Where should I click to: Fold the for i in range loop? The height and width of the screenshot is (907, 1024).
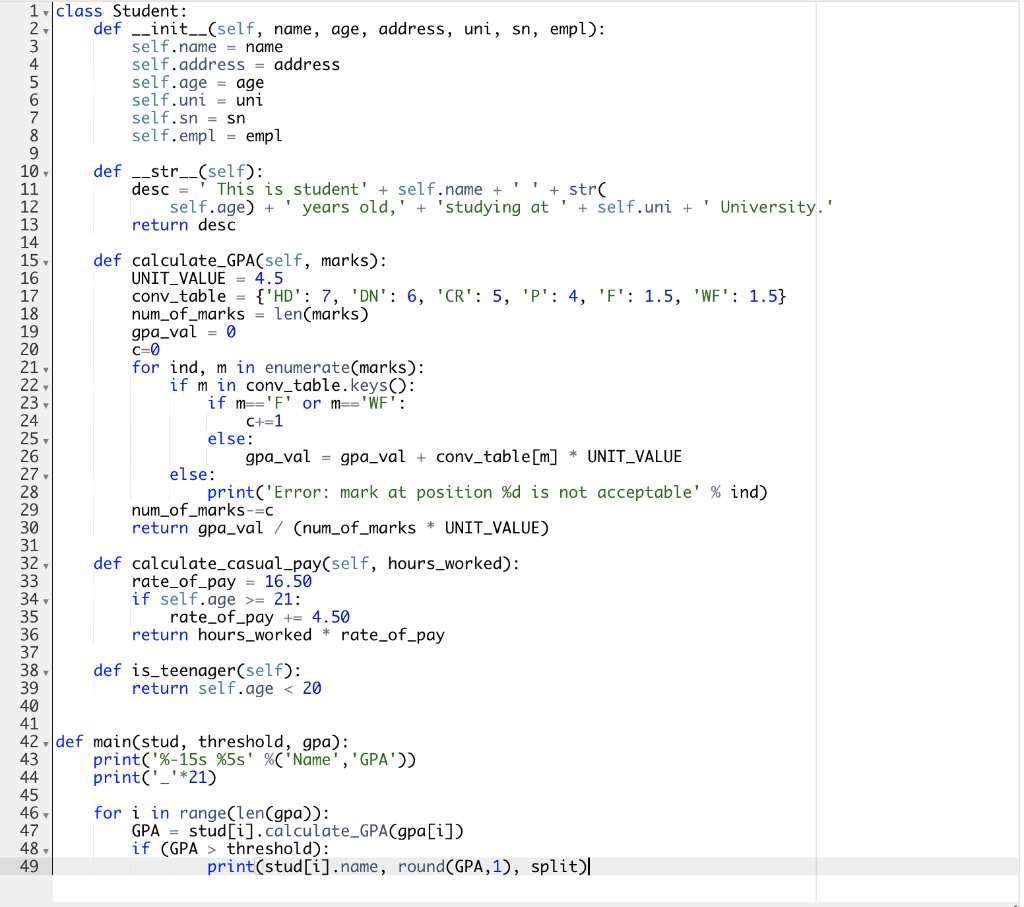(x=44, y=814)
